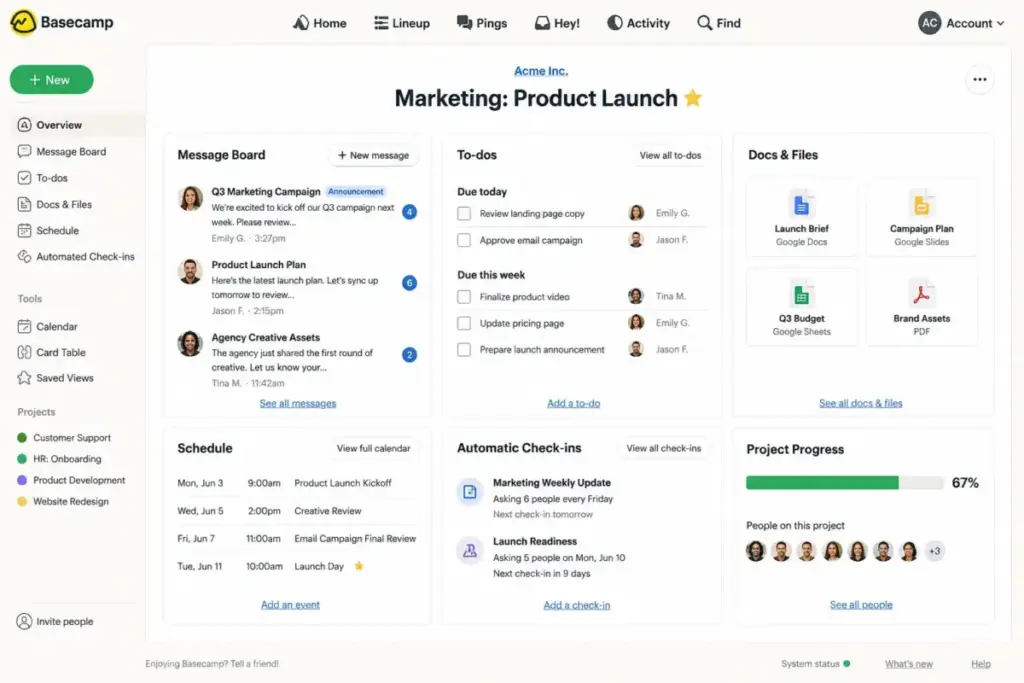The image size is (1024, 683).
Task: Open Hey! notifications menu
Action: 557,24
